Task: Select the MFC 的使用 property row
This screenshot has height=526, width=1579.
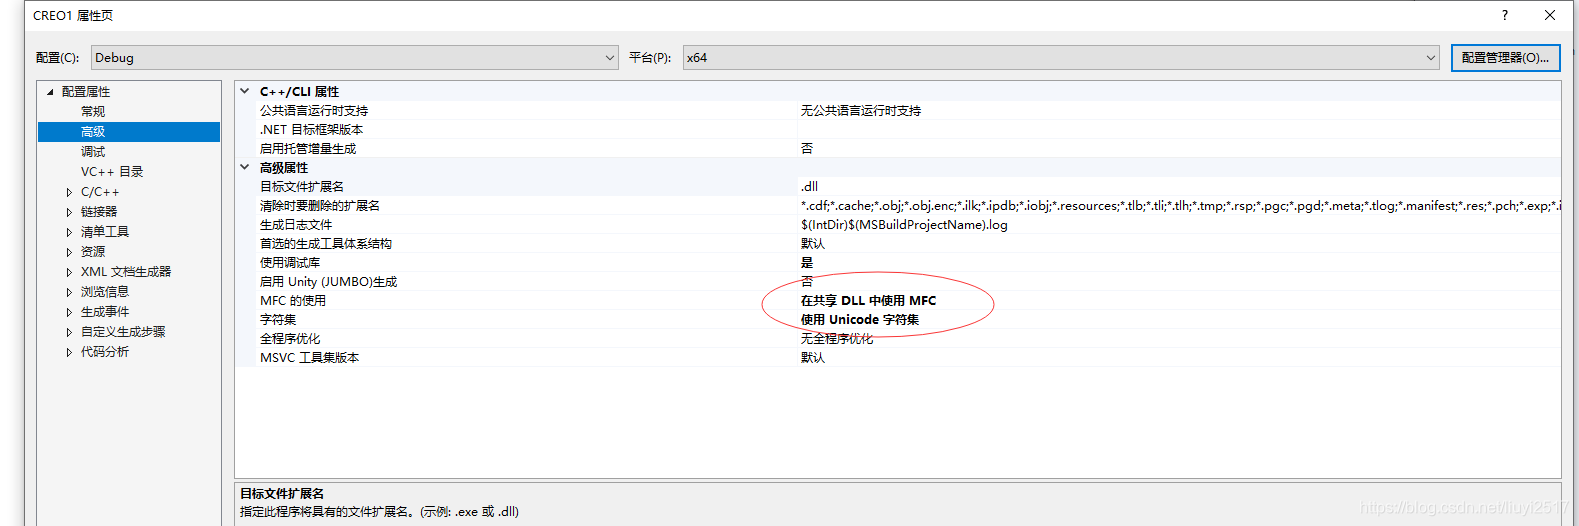Action: click(x=293, y=301)
